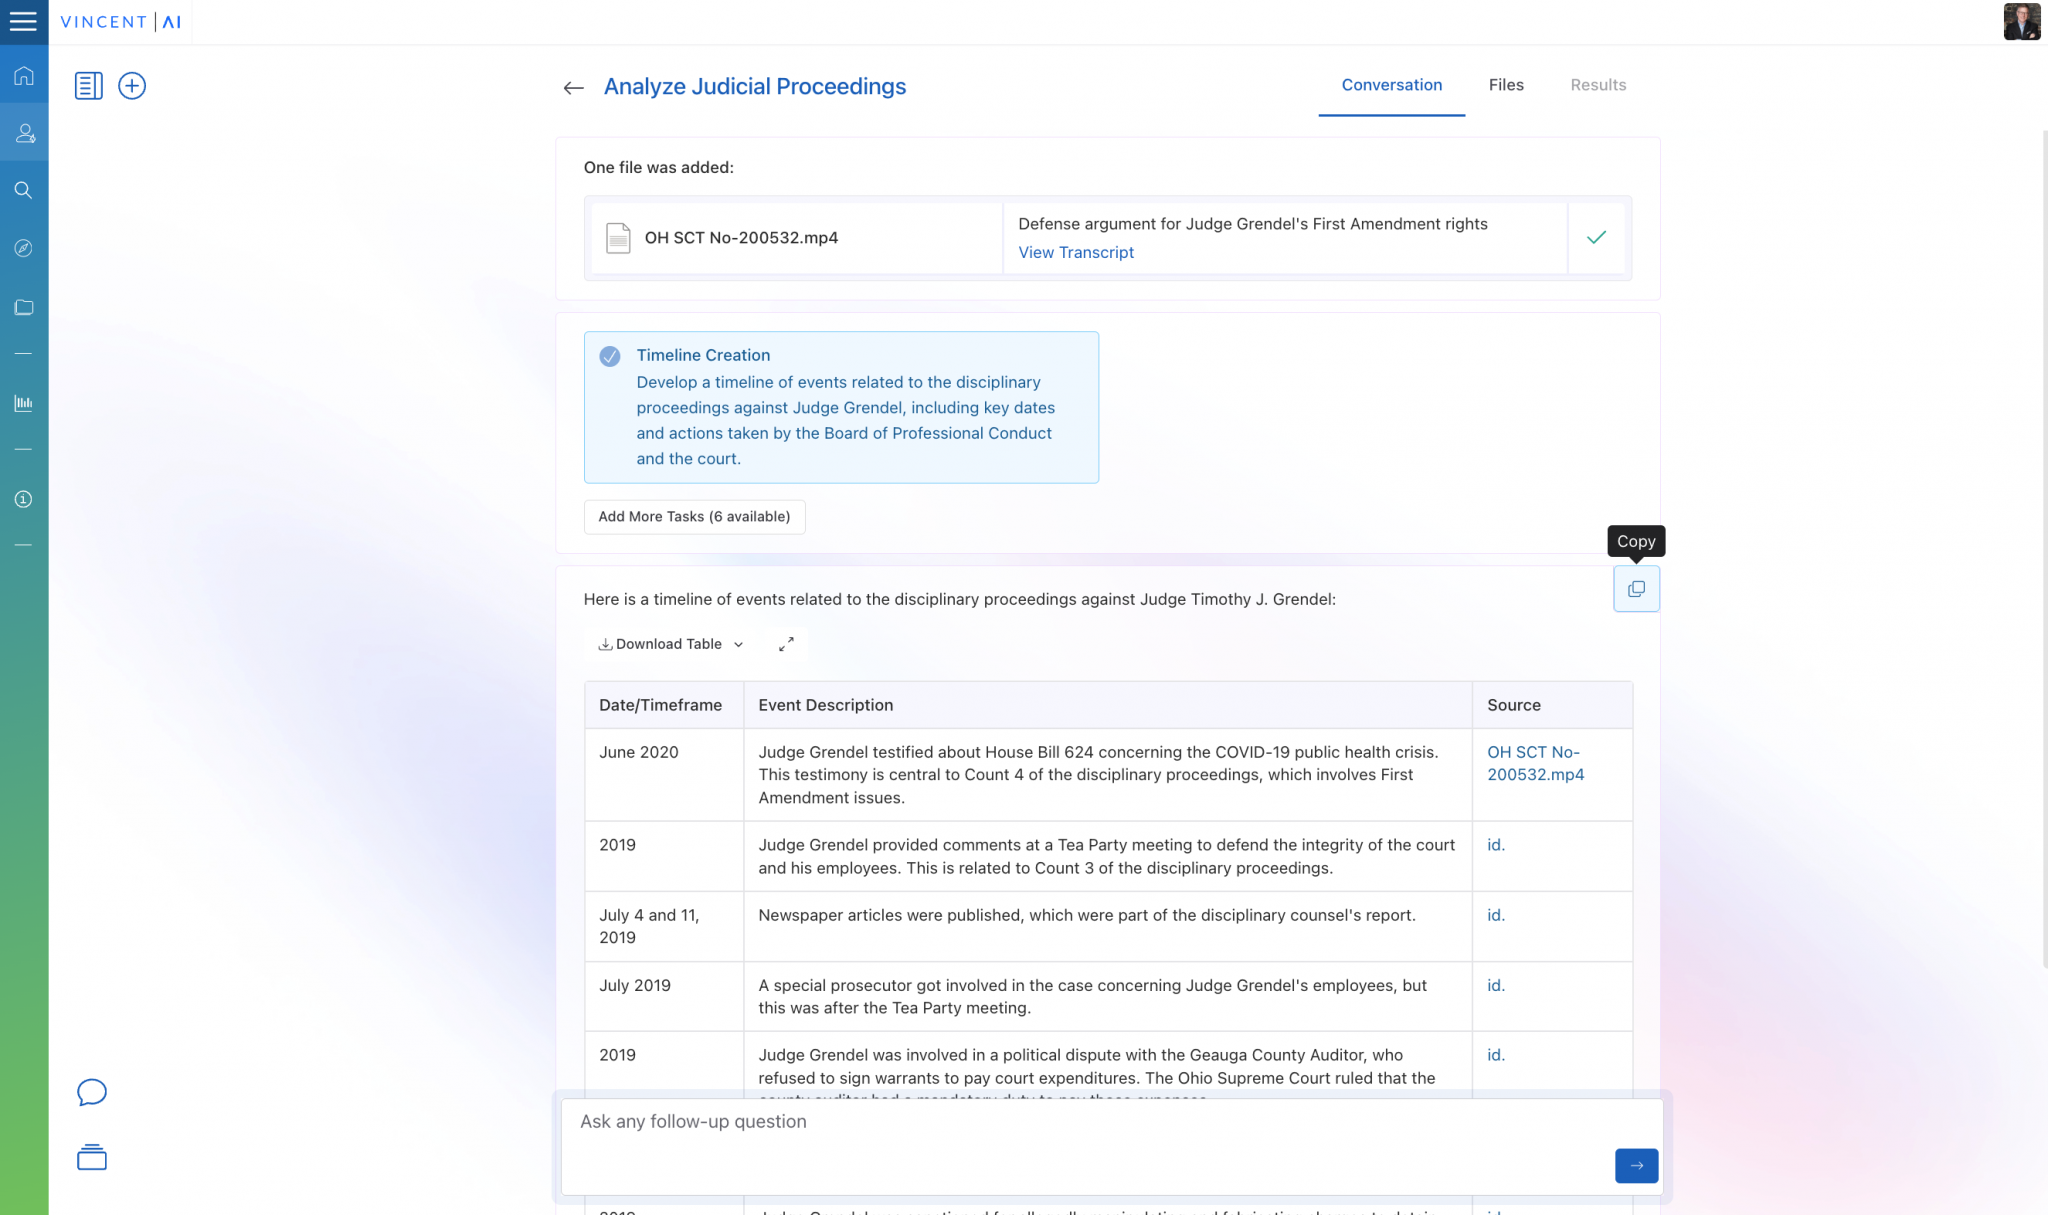Toggle the conversation list panel icon

(89, 86)
